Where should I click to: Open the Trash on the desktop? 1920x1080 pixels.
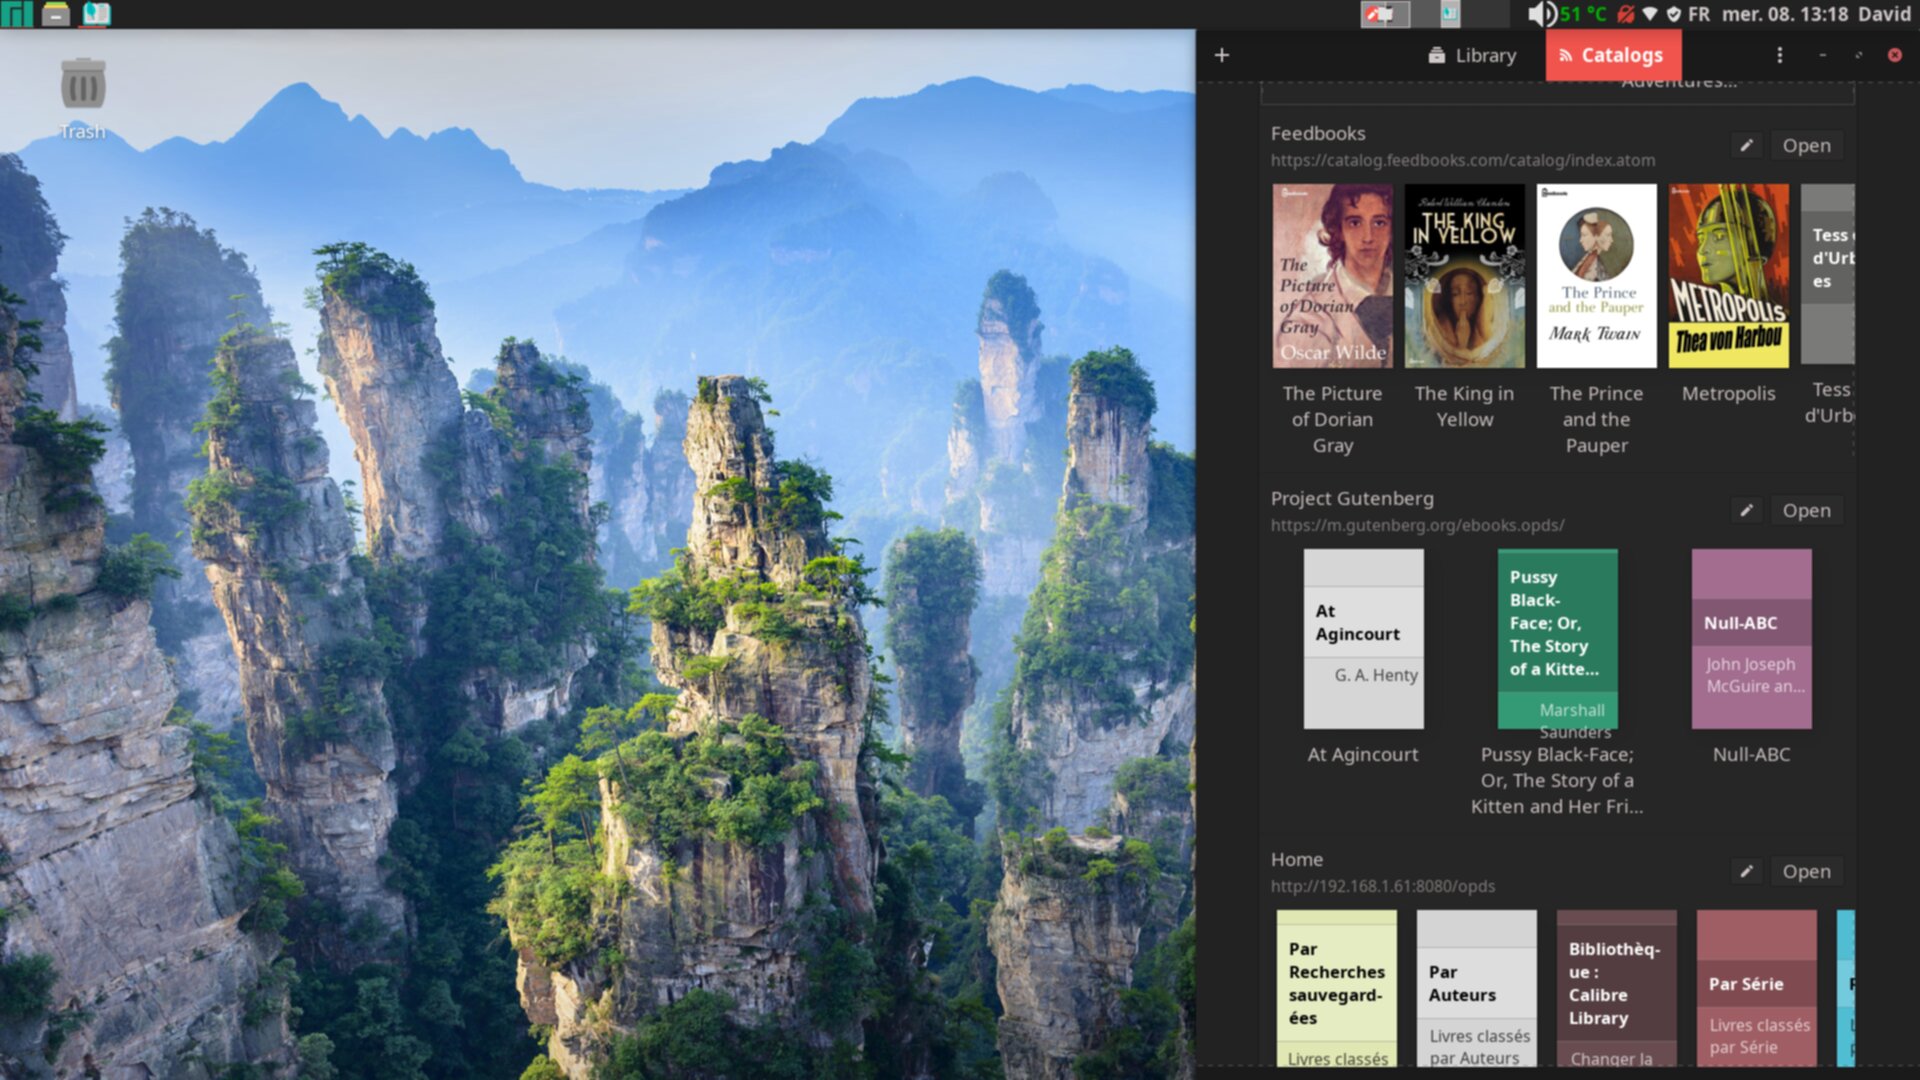(x=82, y=85)
